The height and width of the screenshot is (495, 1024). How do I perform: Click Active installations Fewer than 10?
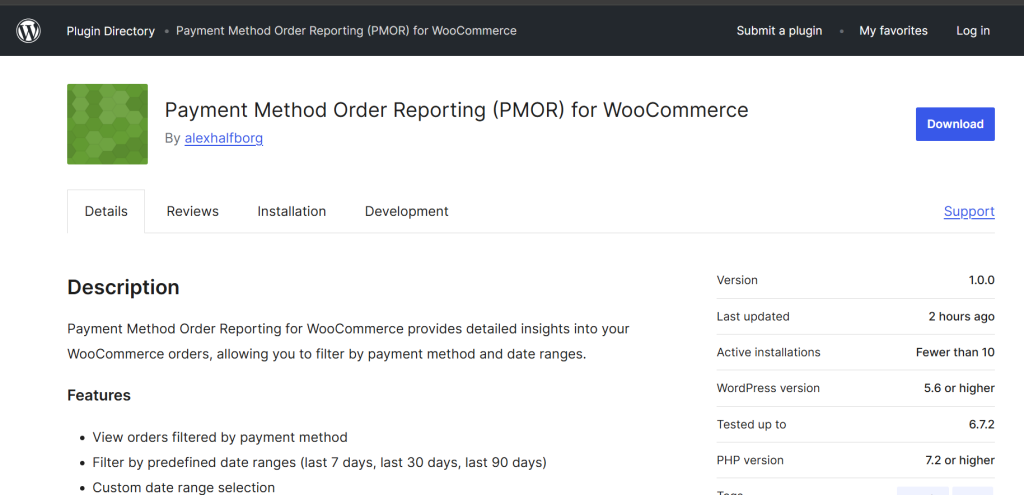click(955, 353)
